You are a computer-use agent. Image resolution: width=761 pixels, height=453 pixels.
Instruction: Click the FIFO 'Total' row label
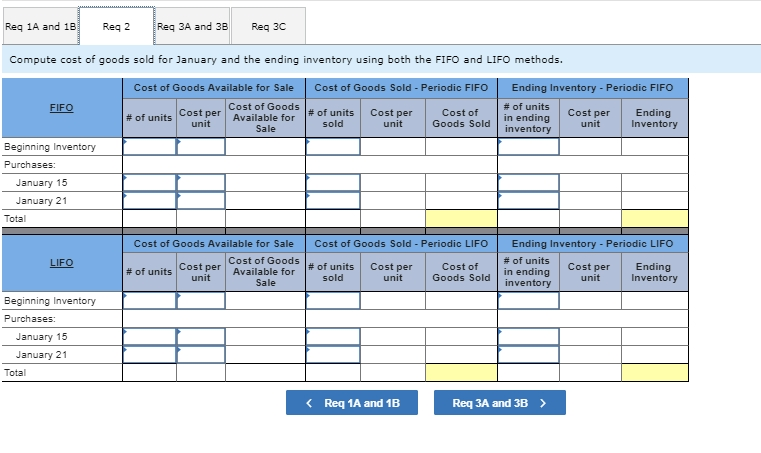(15, 218)
